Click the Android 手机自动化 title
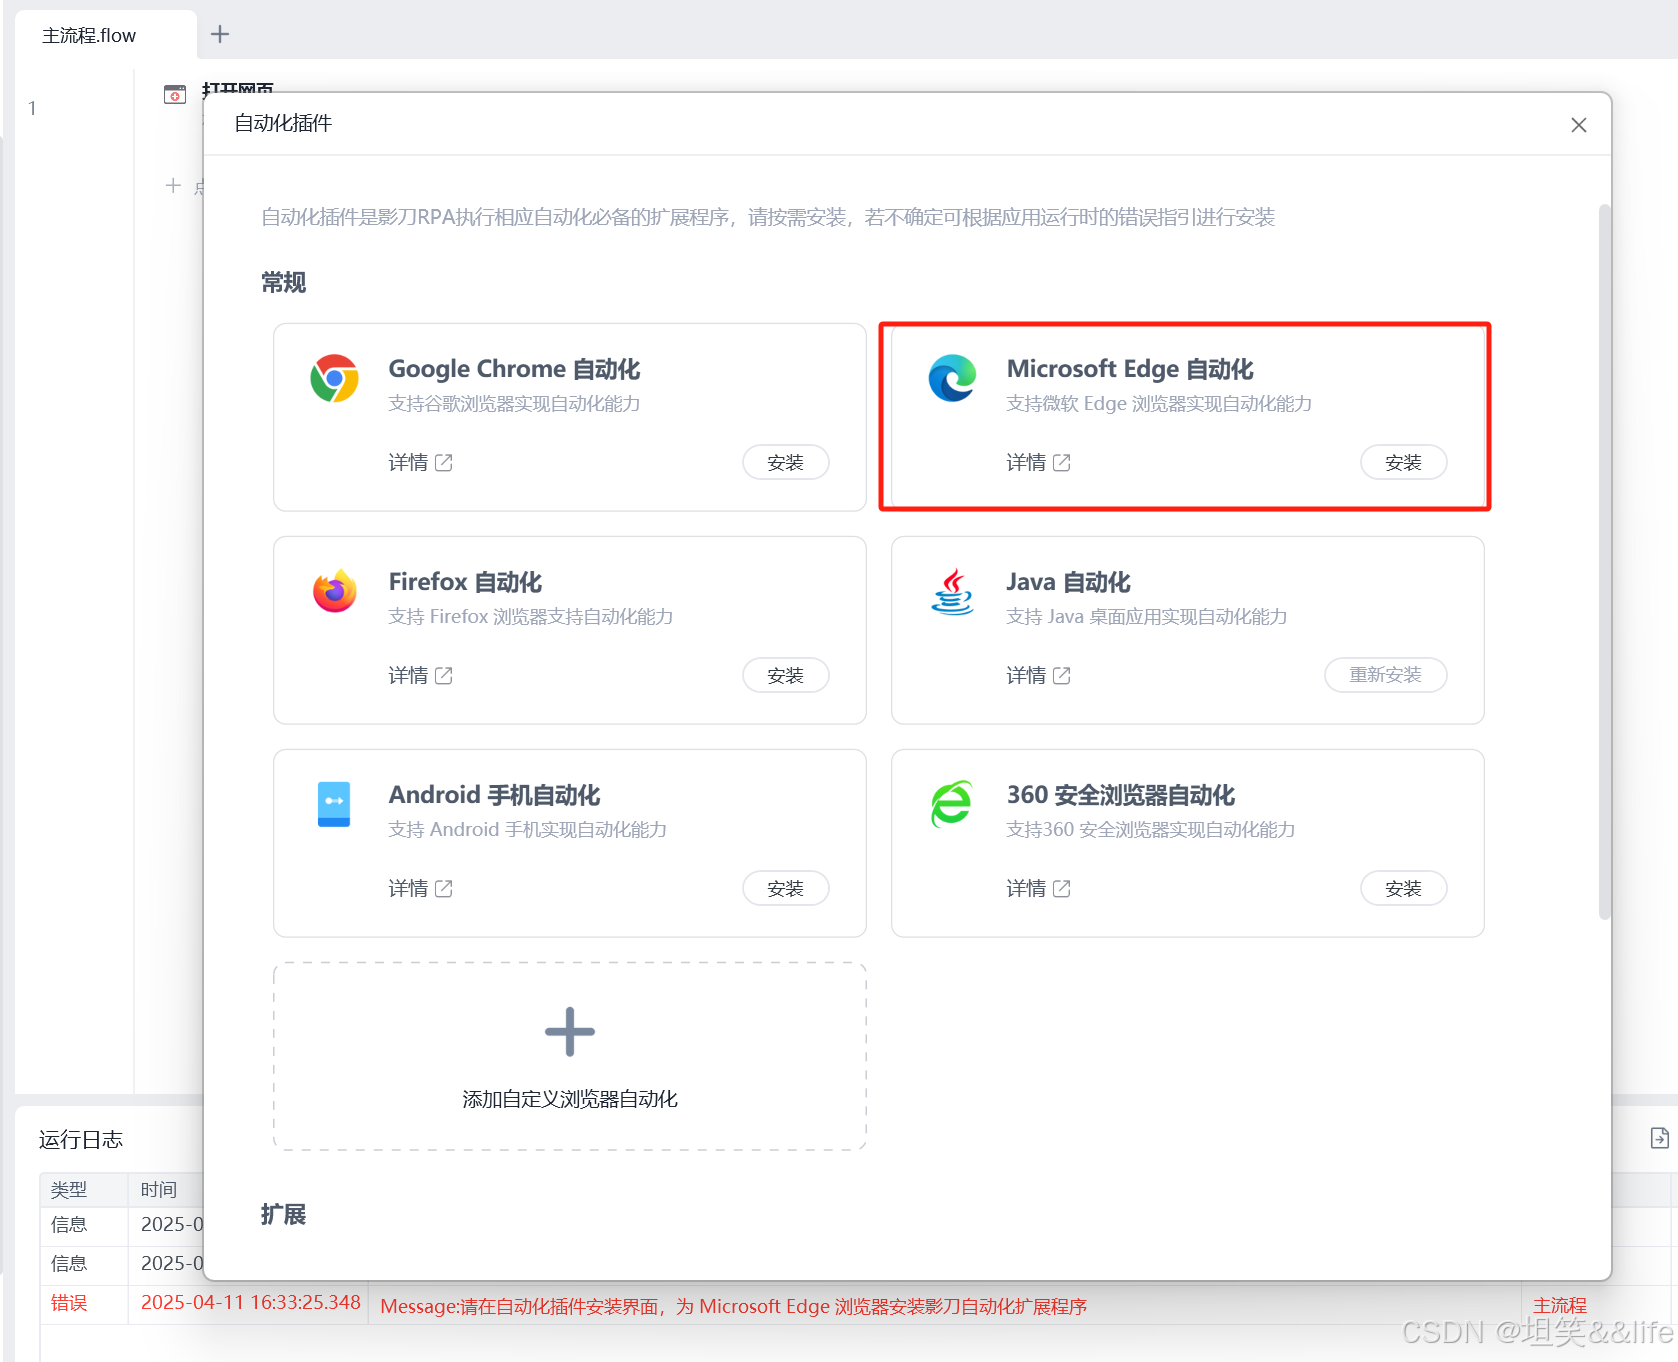 (494, 795)
